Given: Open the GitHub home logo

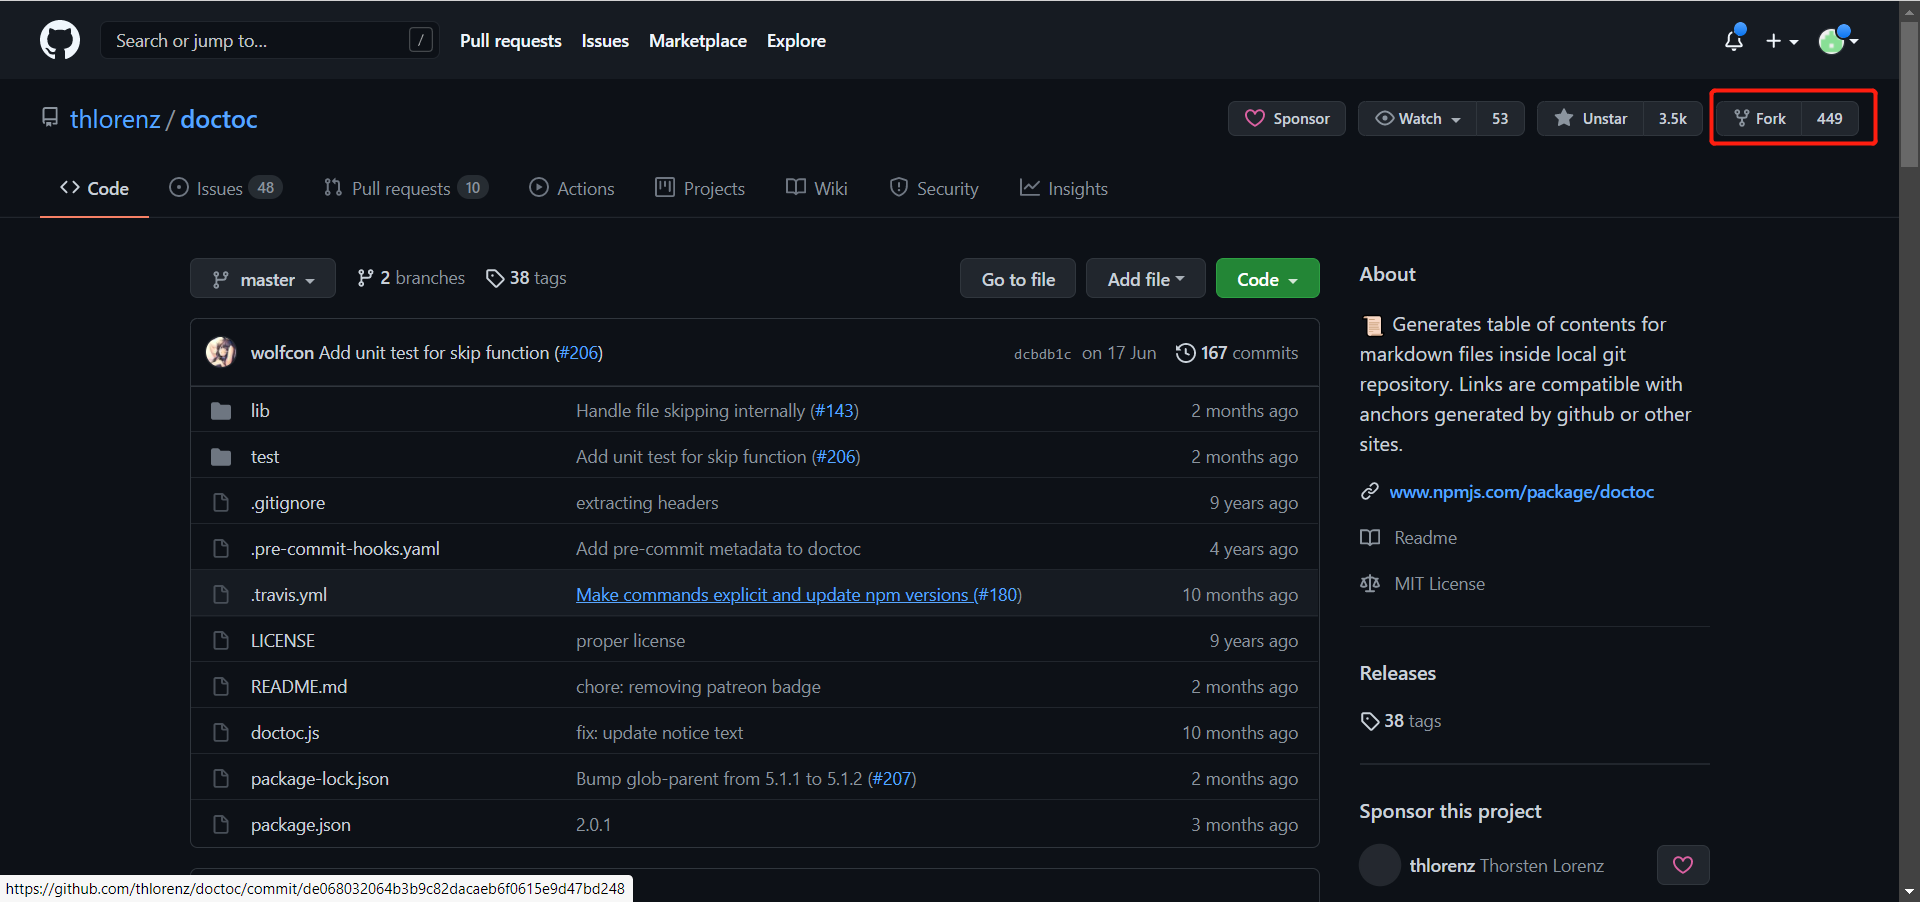Looking at the screenshot, I should (60, 40).
